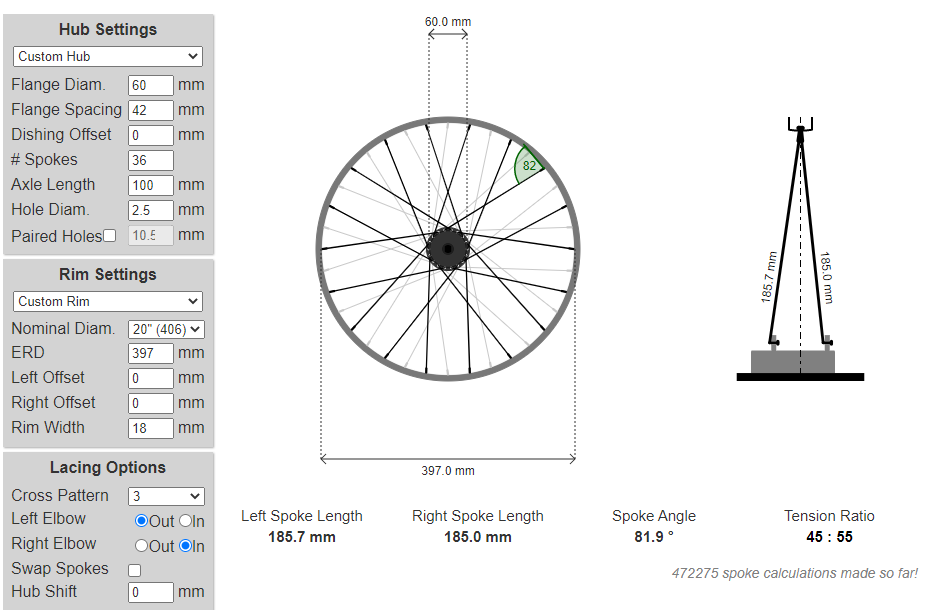928x610 pixels.
Task: Focus the # Spokes input box
Action: pos(151,160)
